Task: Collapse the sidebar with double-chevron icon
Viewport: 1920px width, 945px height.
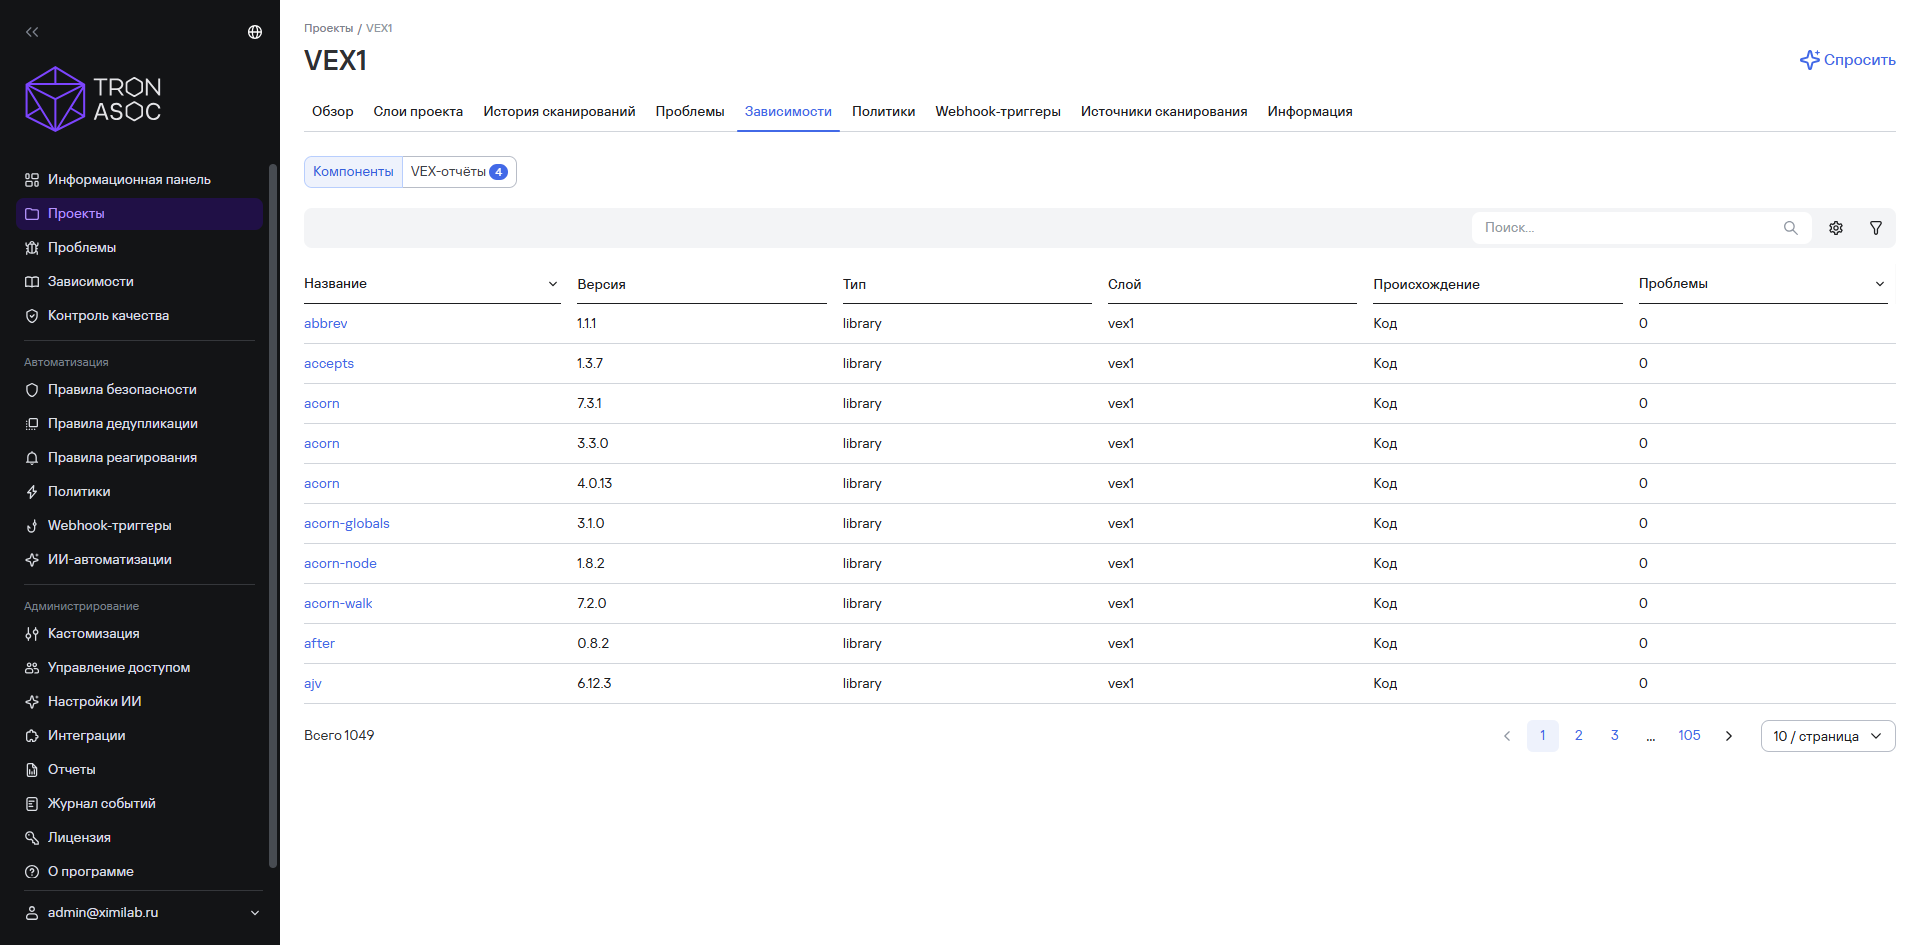Action: [32, 32]
